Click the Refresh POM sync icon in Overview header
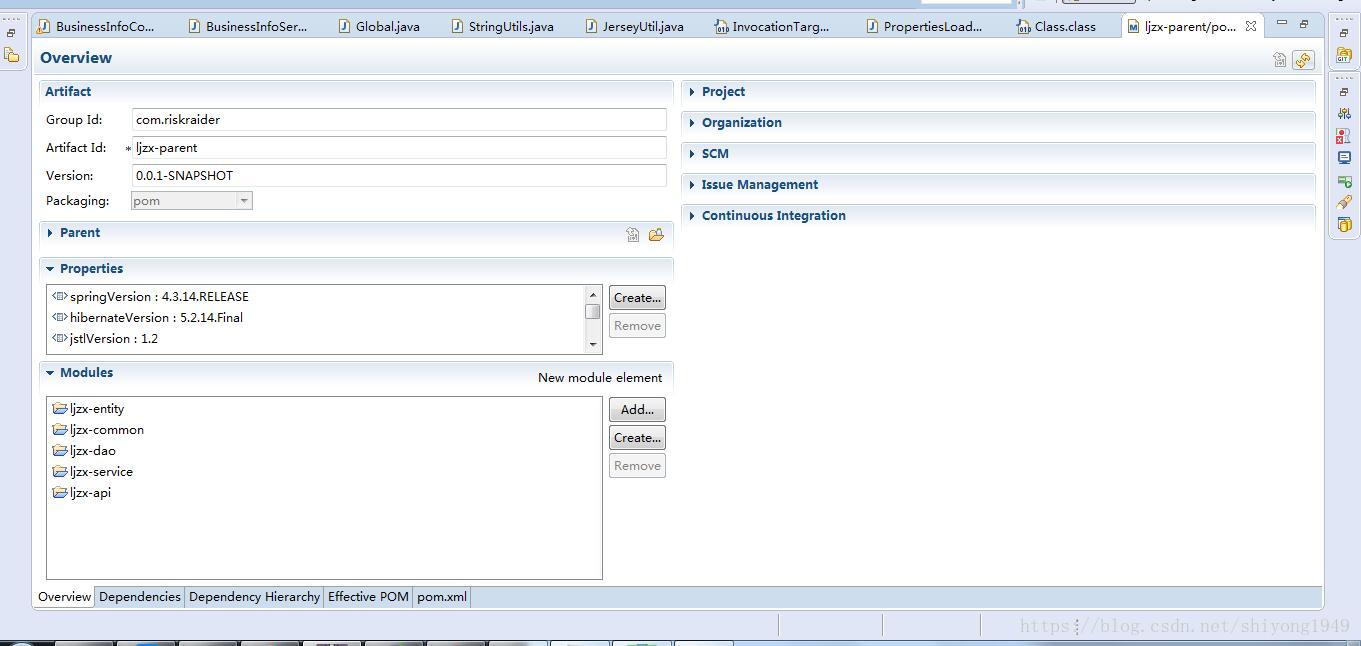Screen dimensions: 1361x646 1303,60
